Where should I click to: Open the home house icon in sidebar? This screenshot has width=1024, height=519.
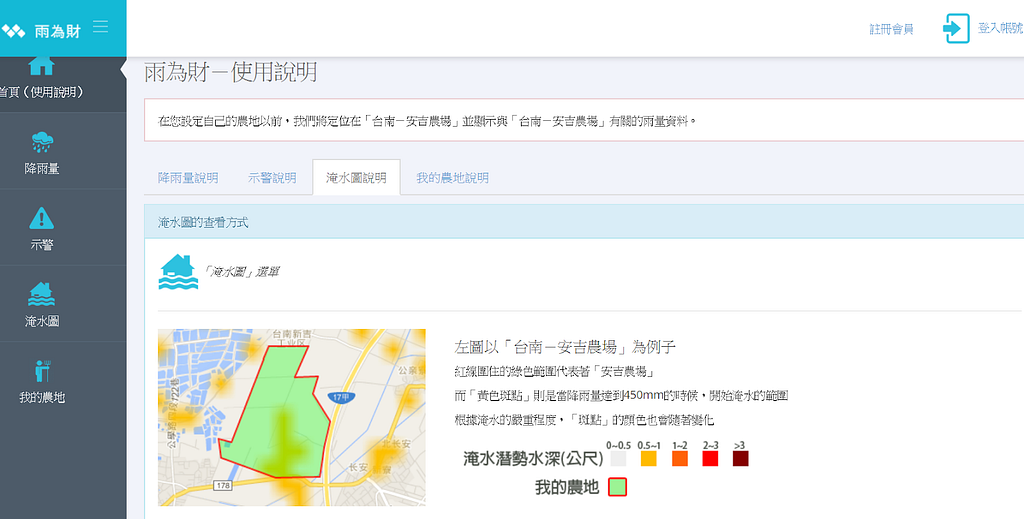(42, 66)
